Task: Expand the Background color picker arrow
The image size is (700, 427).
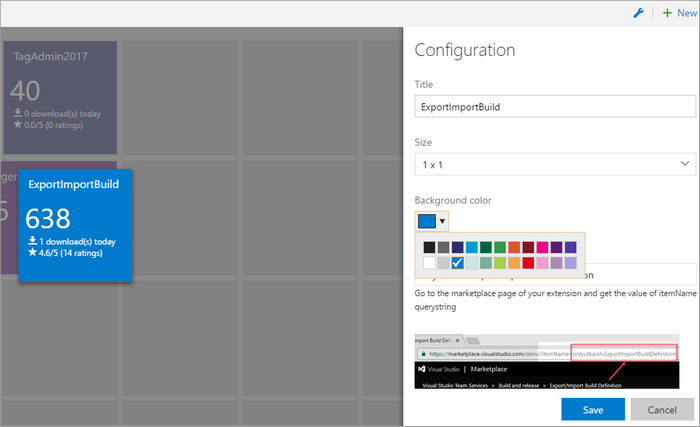Action: click(442, 221)
